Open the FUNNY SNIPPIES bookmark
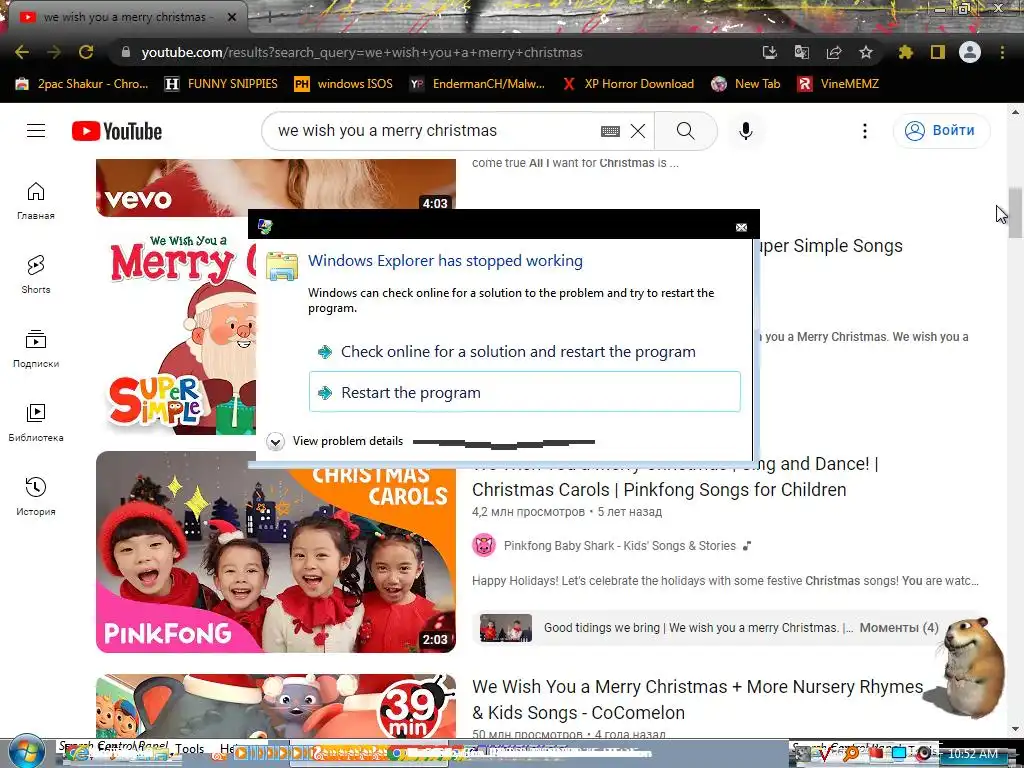The image size is (1024, 768). click(x=221, y=84)
